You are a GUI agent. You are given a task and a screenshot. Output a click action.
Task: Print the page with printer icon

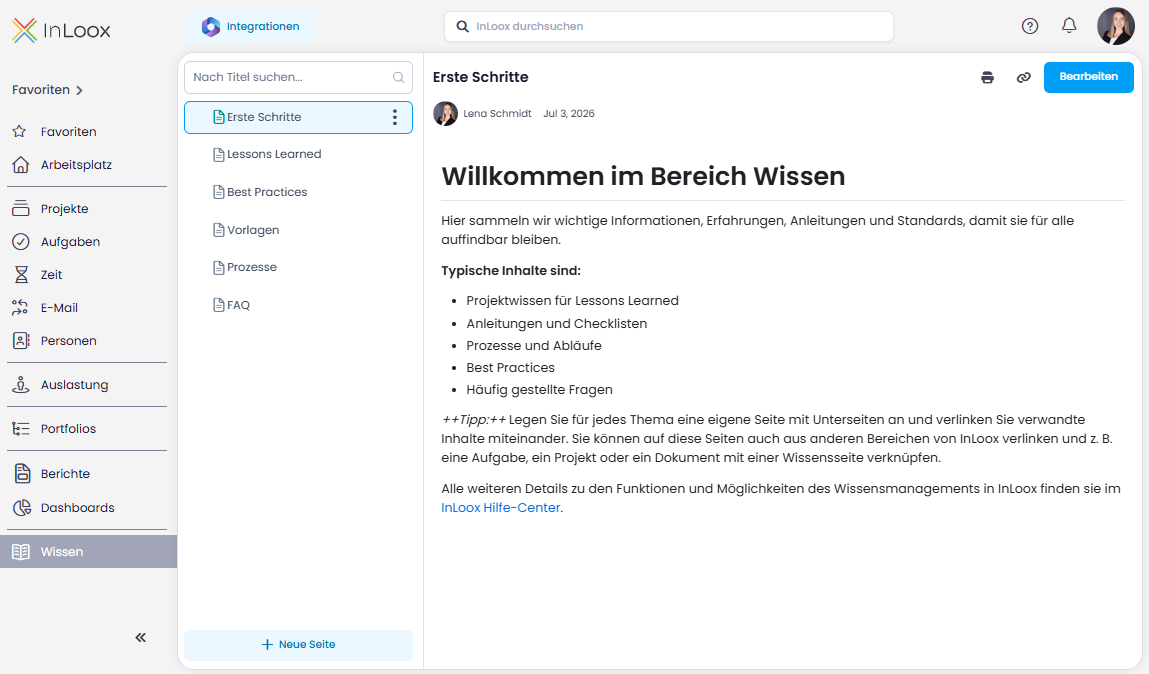[x=988, y=77]
